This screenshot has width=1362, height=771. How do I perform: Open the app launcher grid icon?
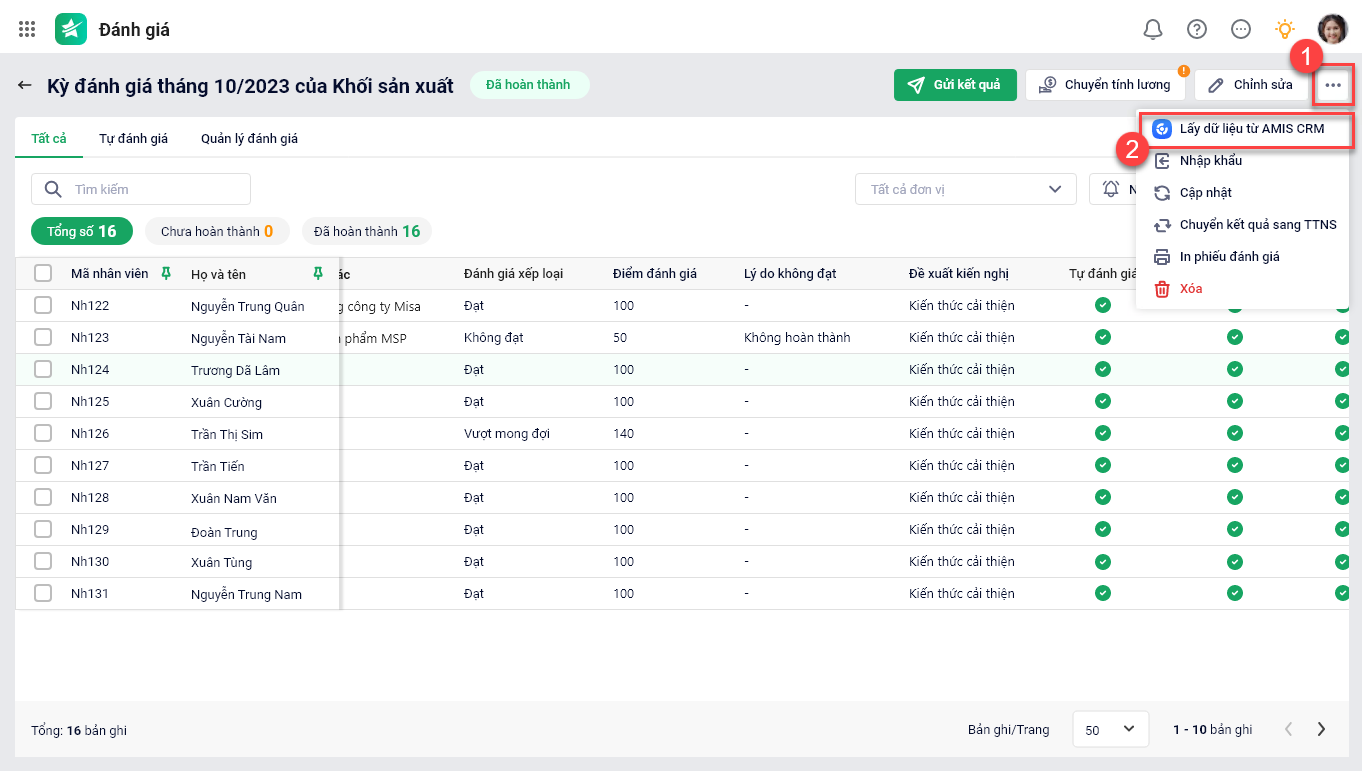27,29
